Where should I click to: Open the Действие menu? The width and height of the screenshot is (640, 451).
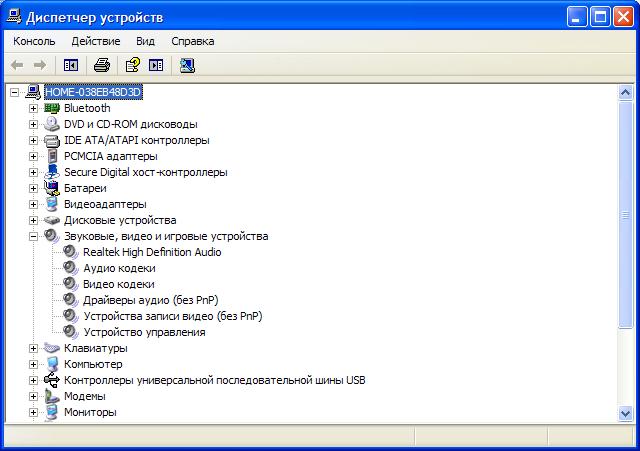[x=96, y=41]
